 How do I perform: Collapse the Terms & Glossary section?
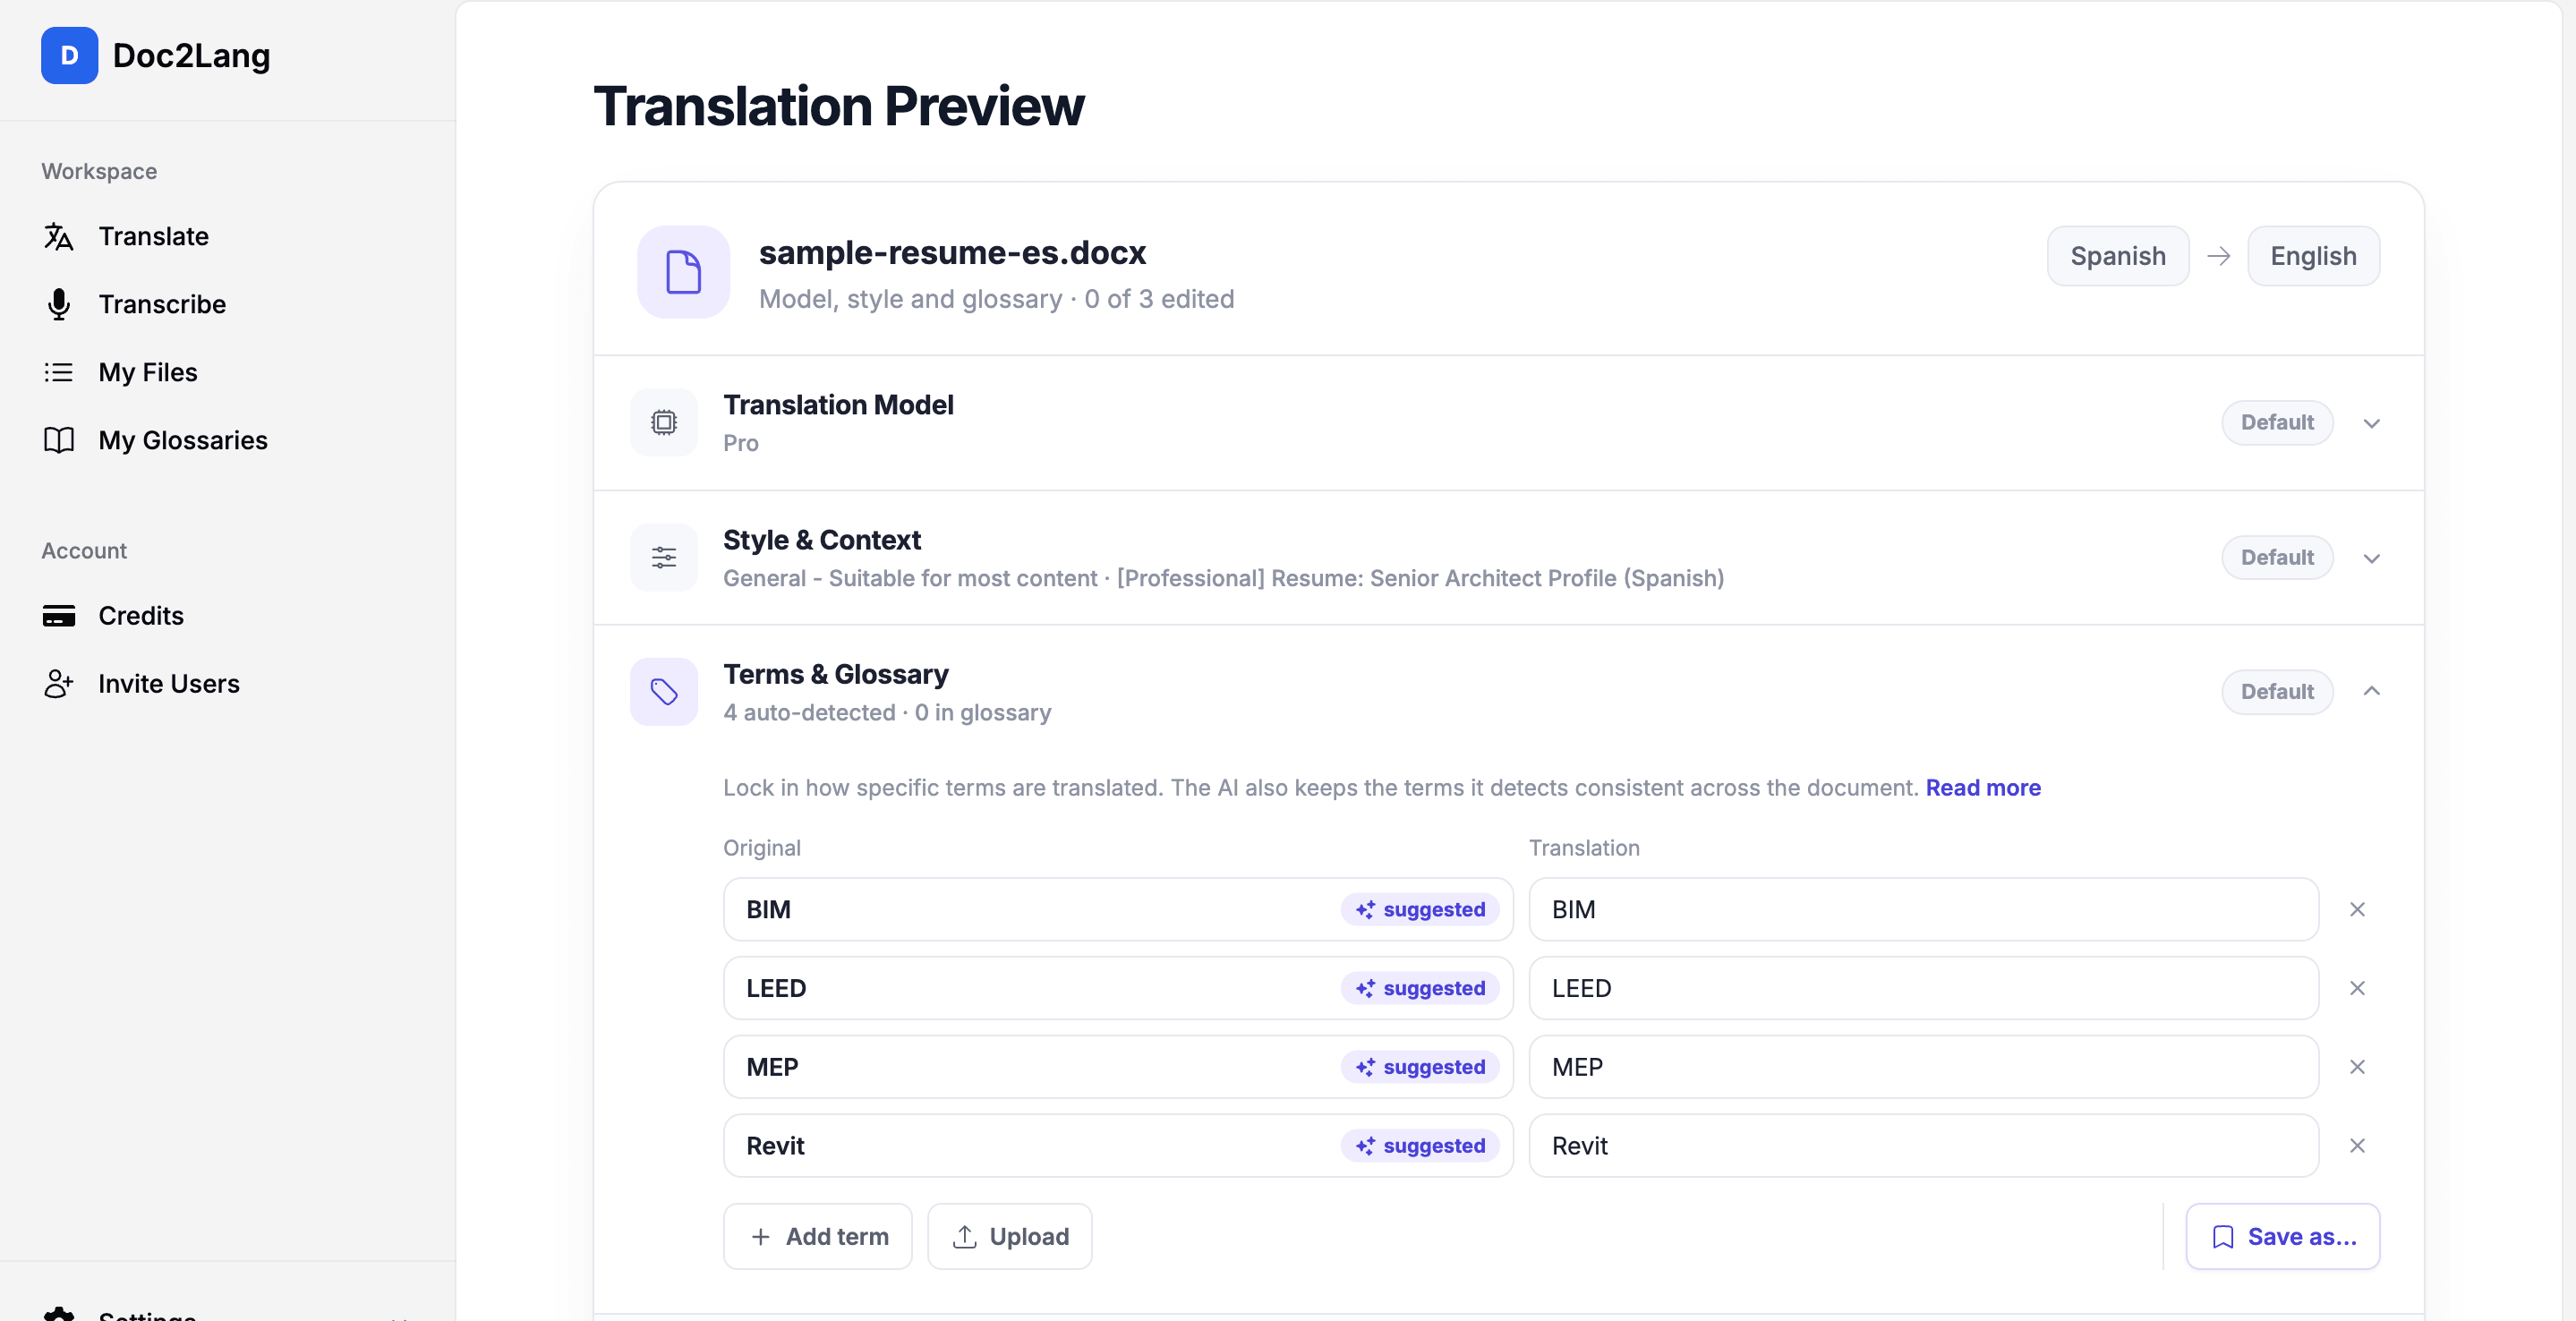[2372, 691]
